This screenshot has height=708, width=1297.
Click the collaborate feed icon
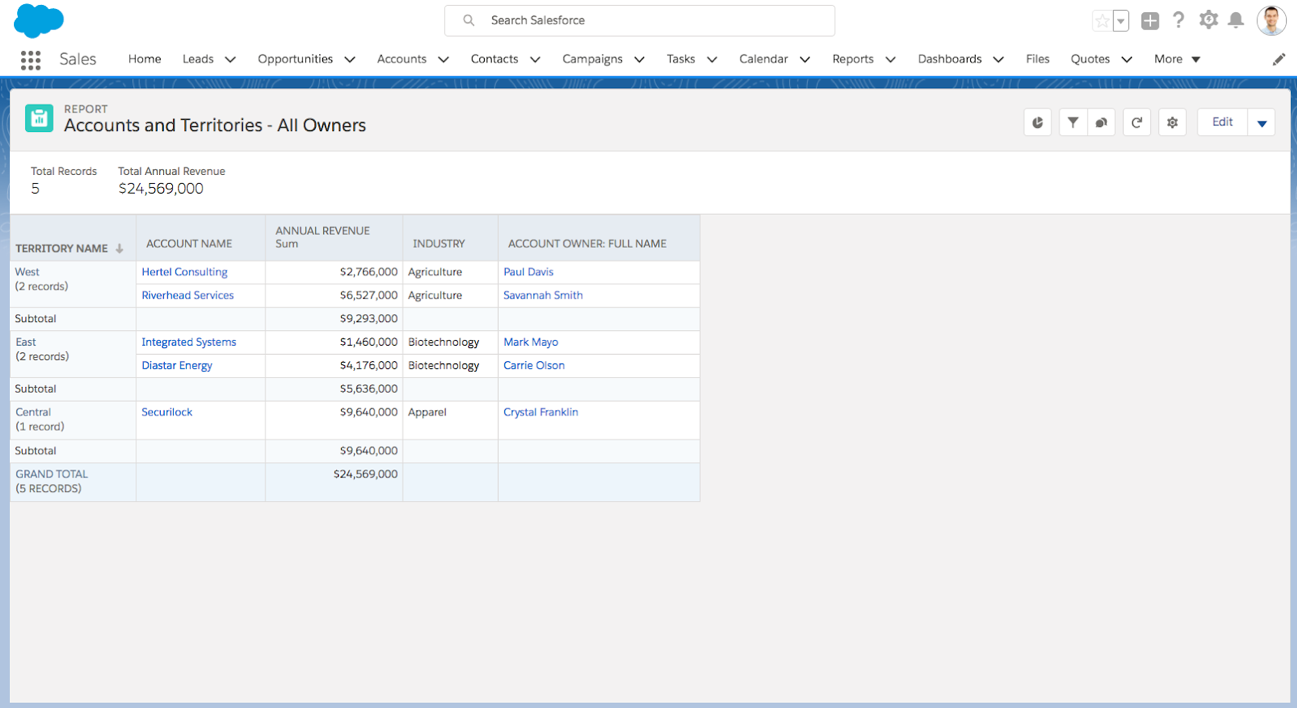point(1101,123)
